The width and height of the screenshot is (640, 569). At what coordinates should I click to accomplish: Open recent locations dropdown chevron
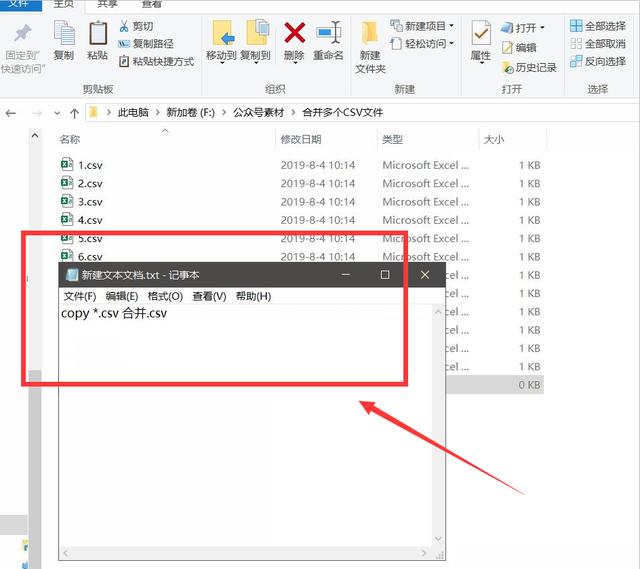(57, 113)
